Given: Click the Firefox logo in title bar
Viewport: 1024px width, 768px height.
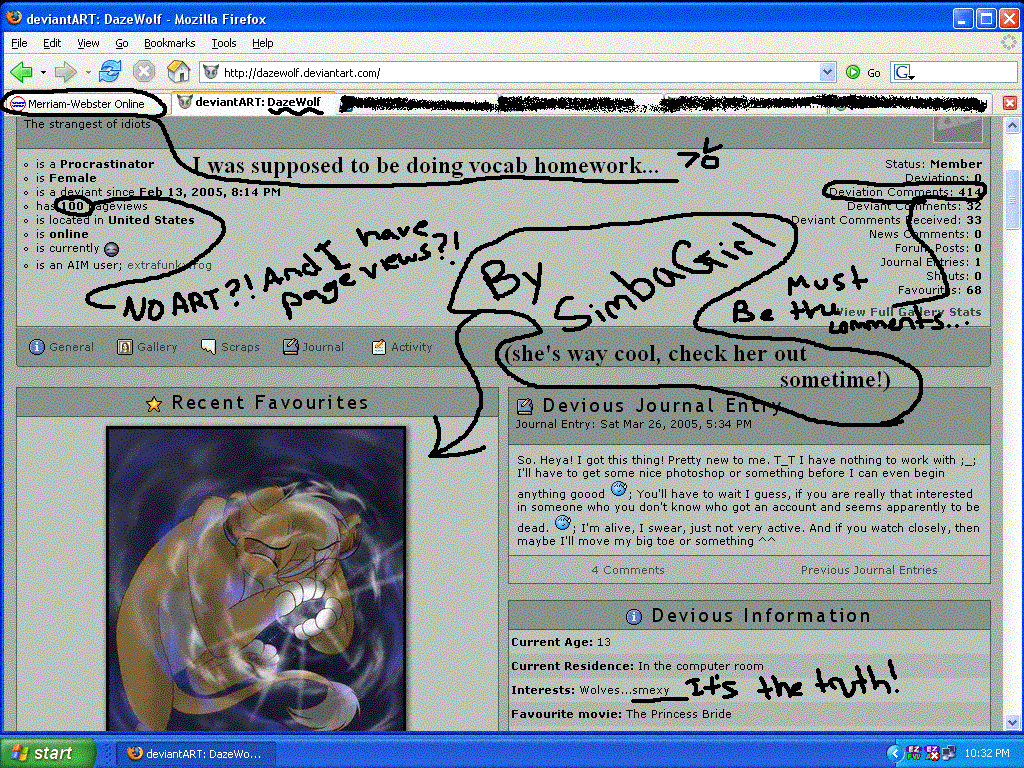Looking at the screenshot, I should tap(13, 18).
